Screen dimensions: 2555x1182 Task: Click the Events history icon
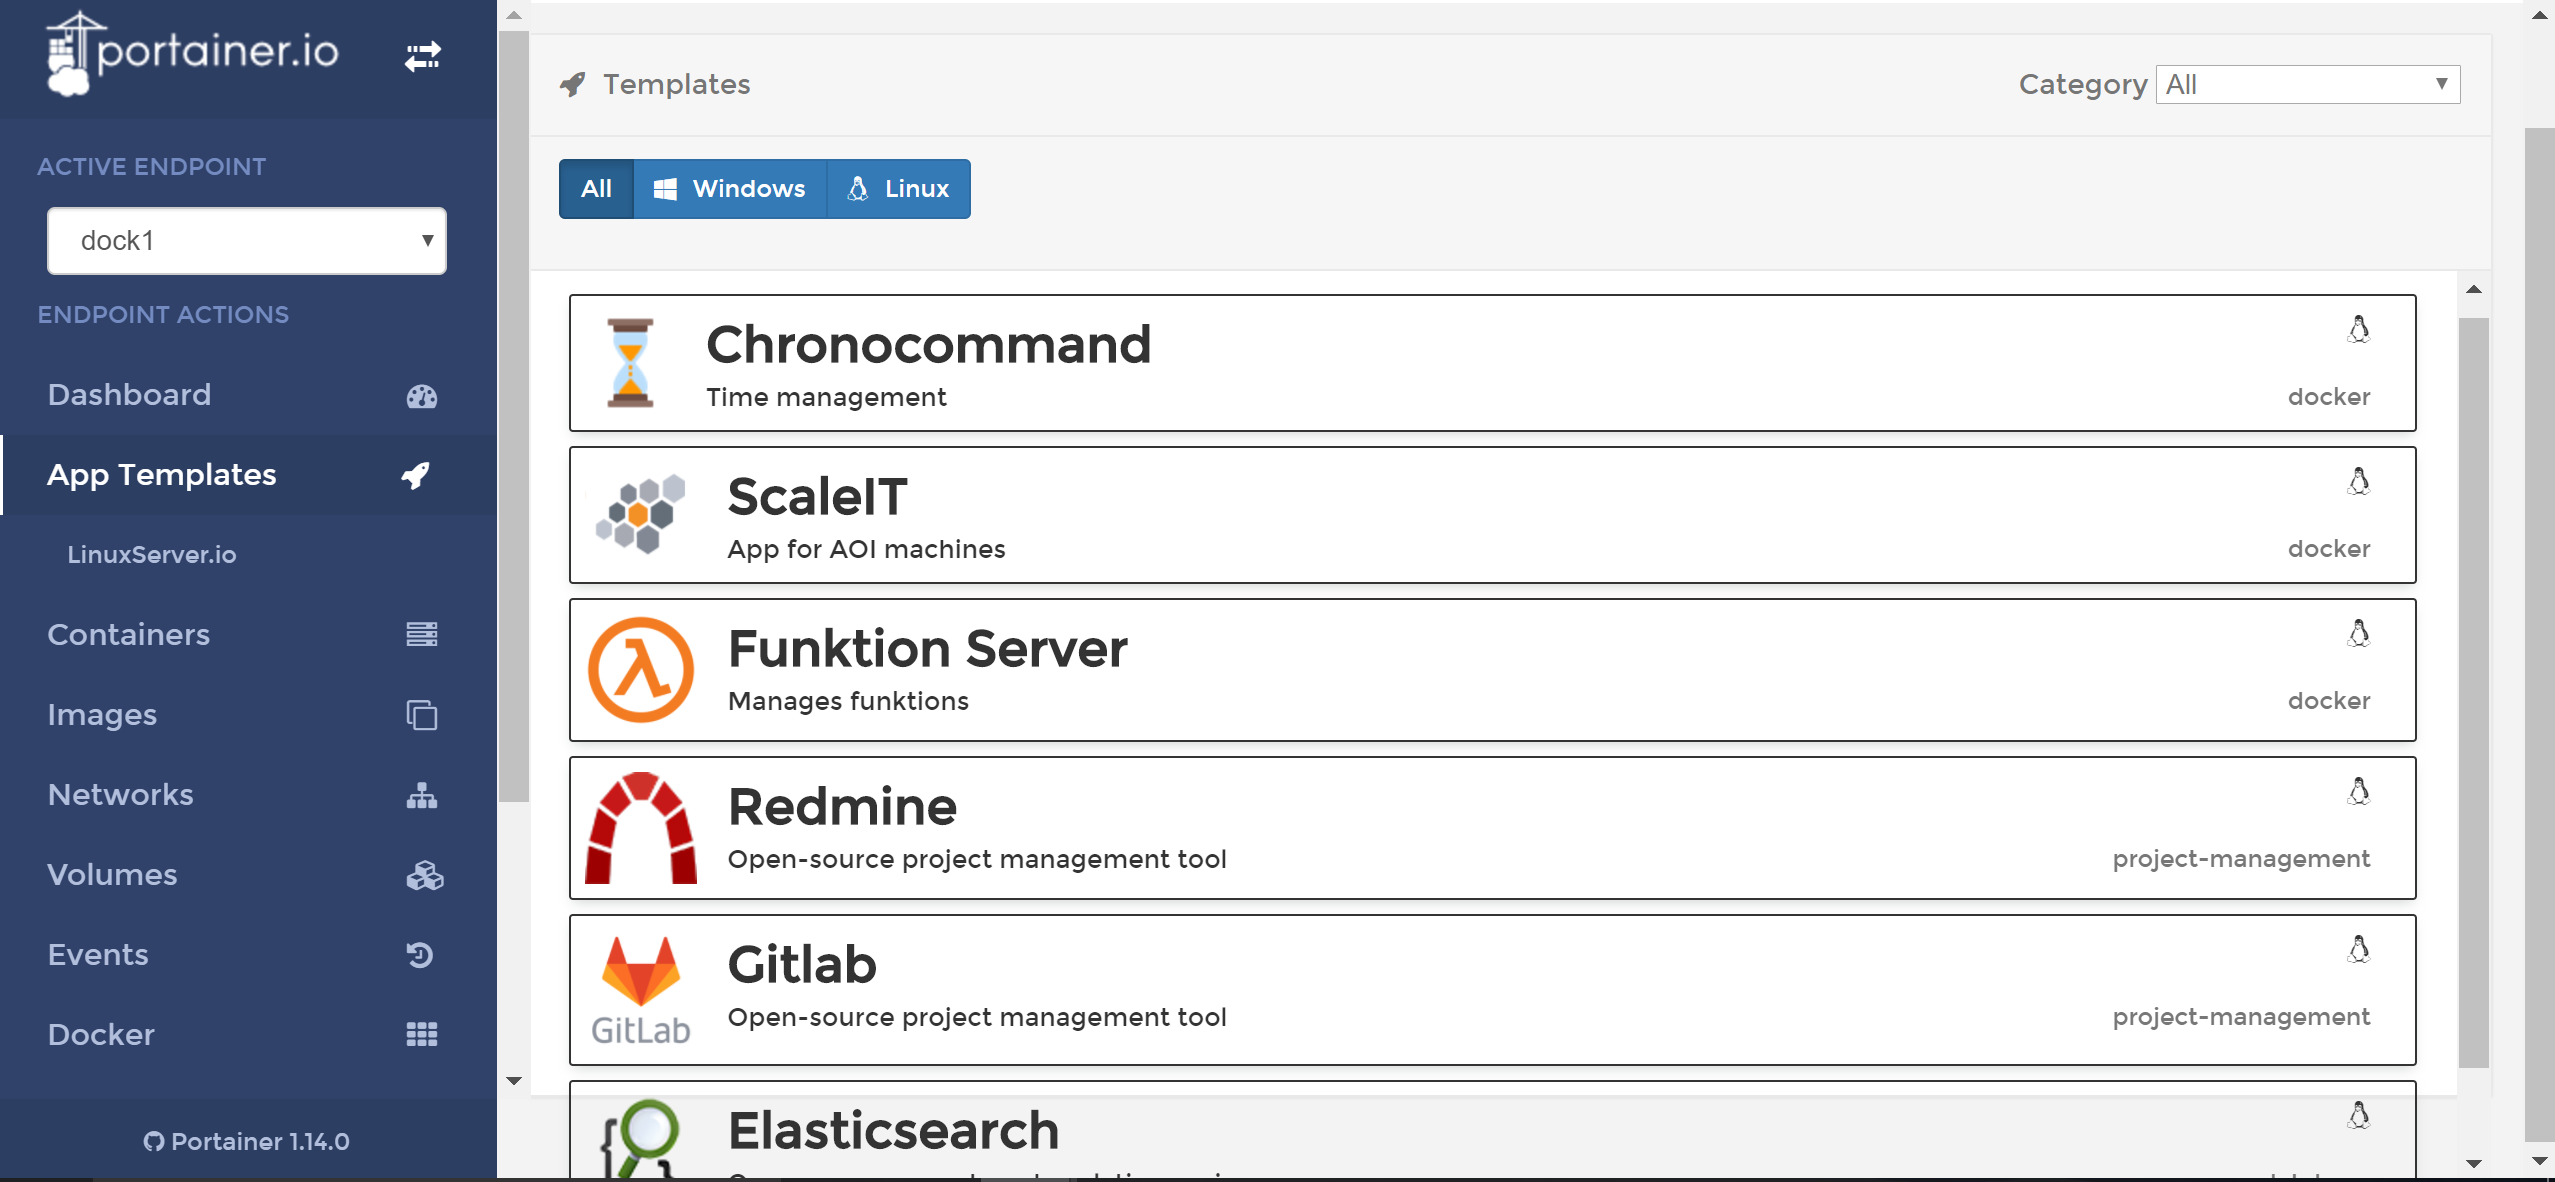(x=421, y=955)
